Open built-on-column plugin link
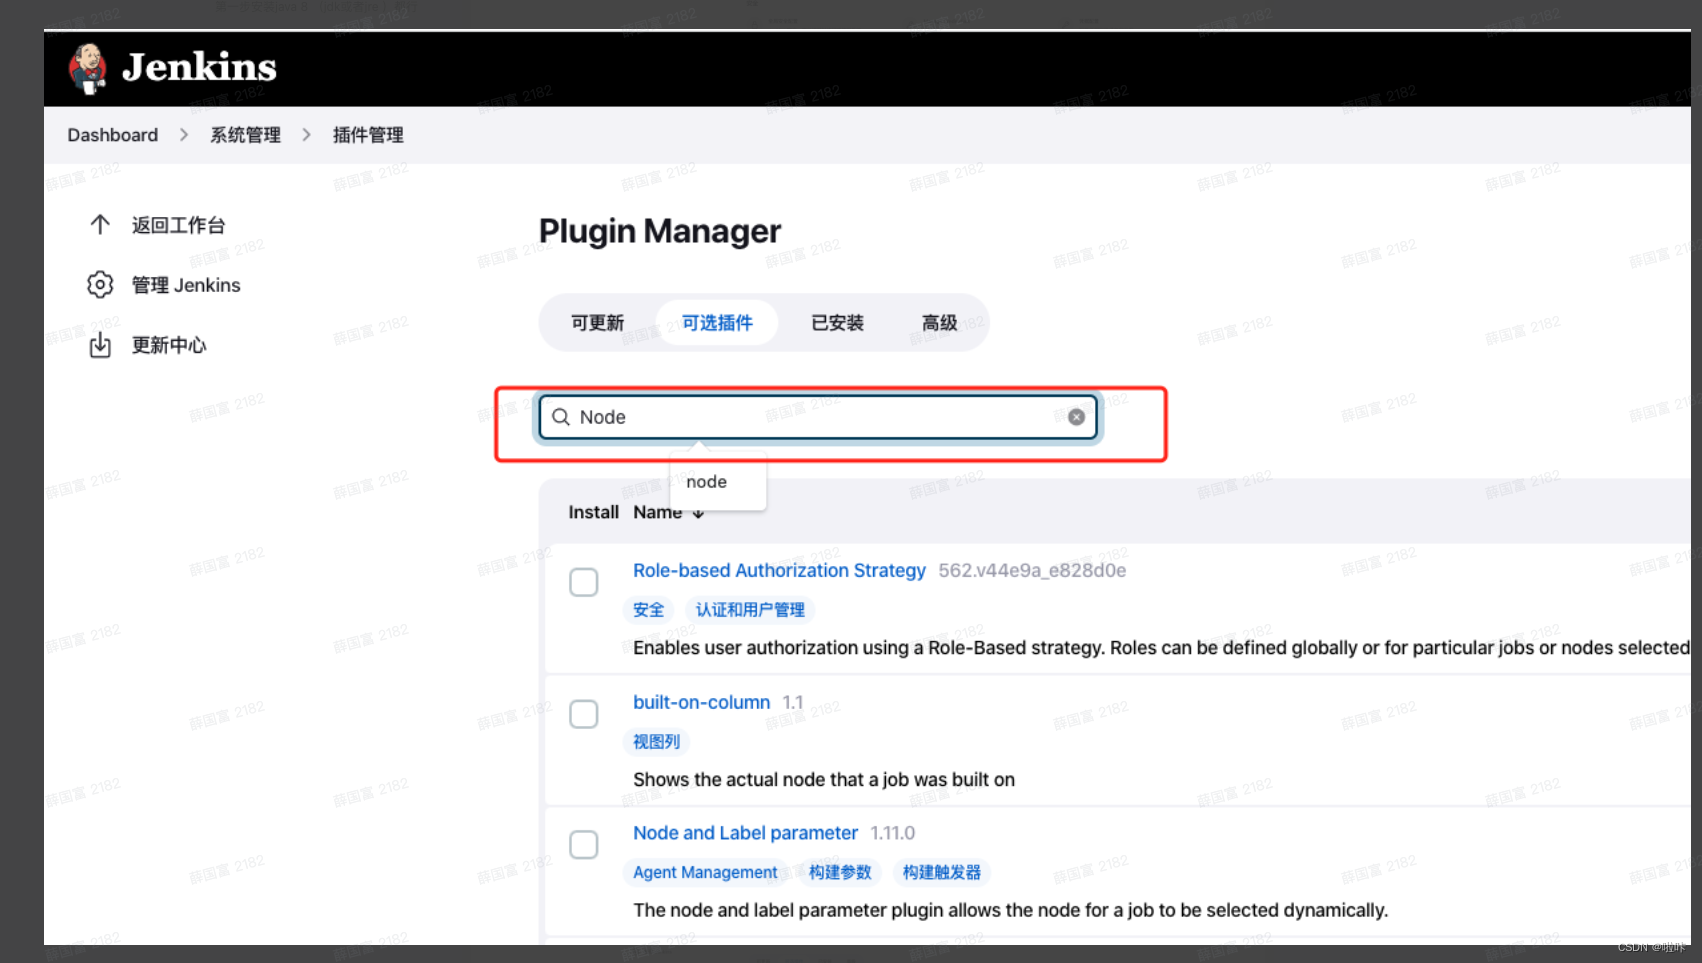The height and width of the screenshot is (963, 1702). pos(701,702)
